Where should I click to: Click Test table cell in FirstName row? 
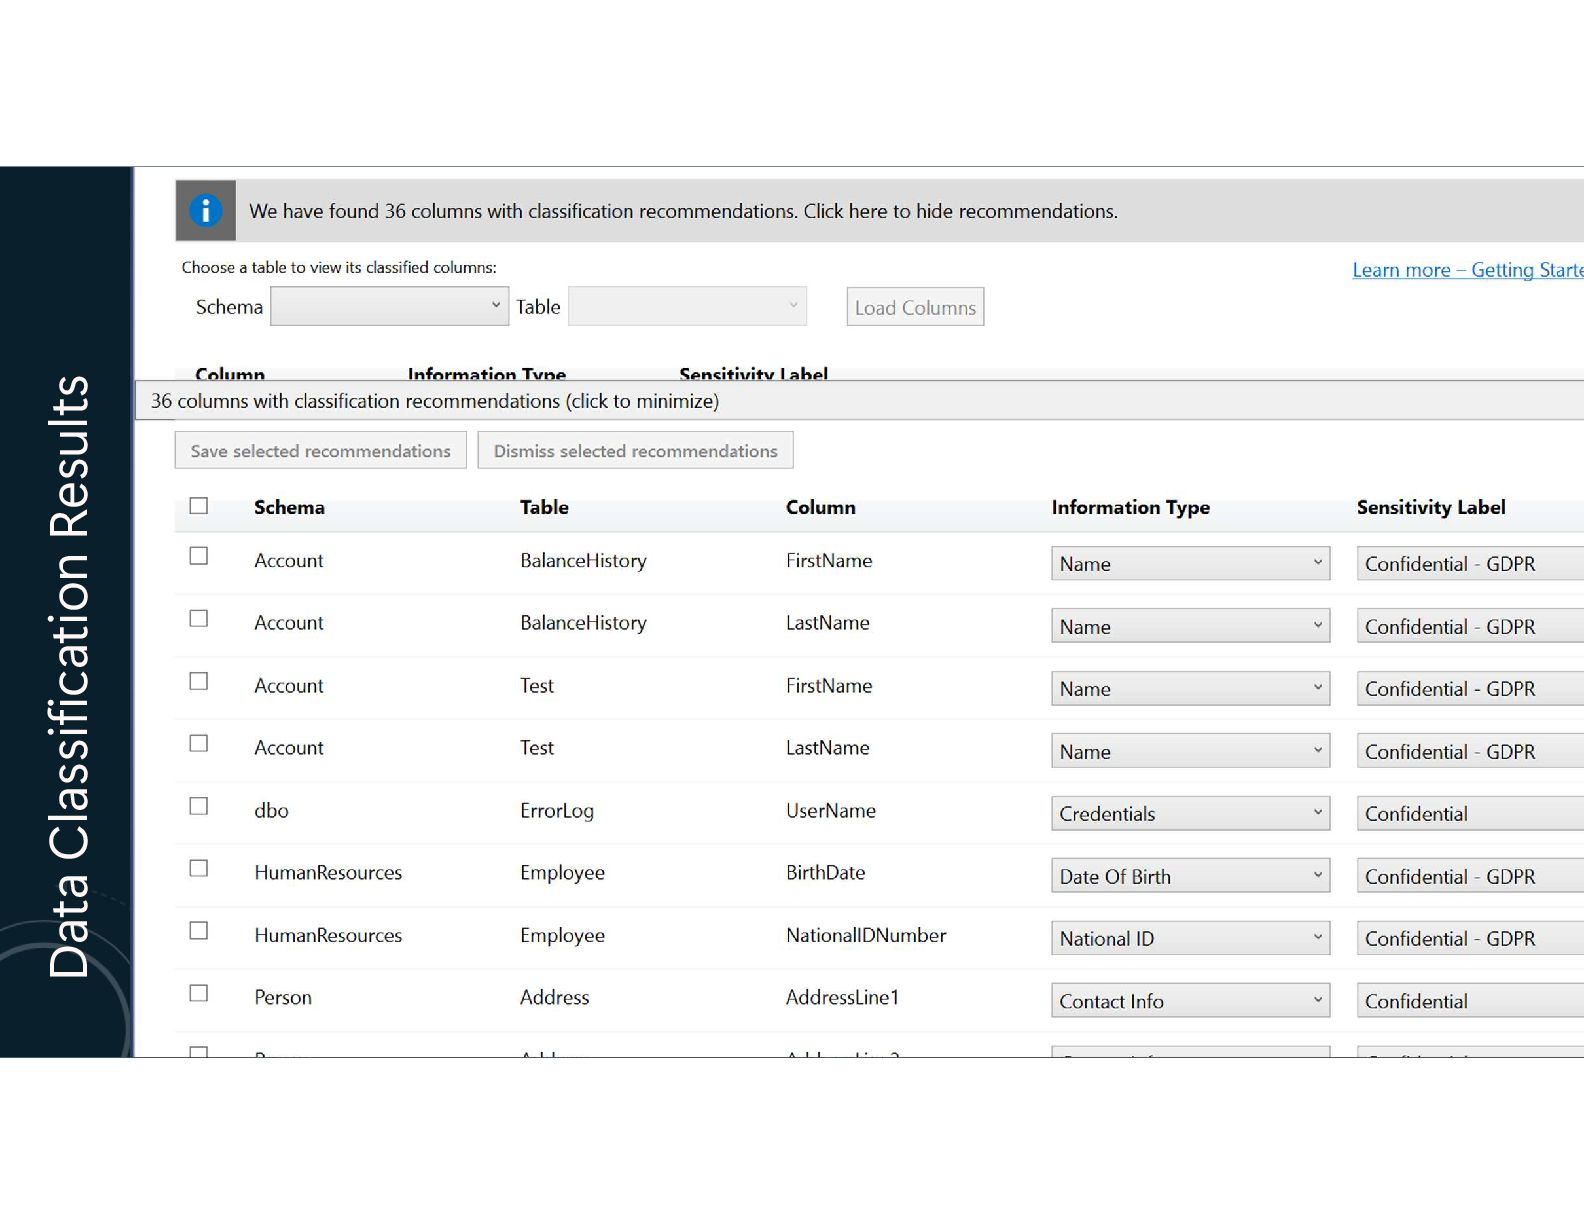tap(537, 685)
